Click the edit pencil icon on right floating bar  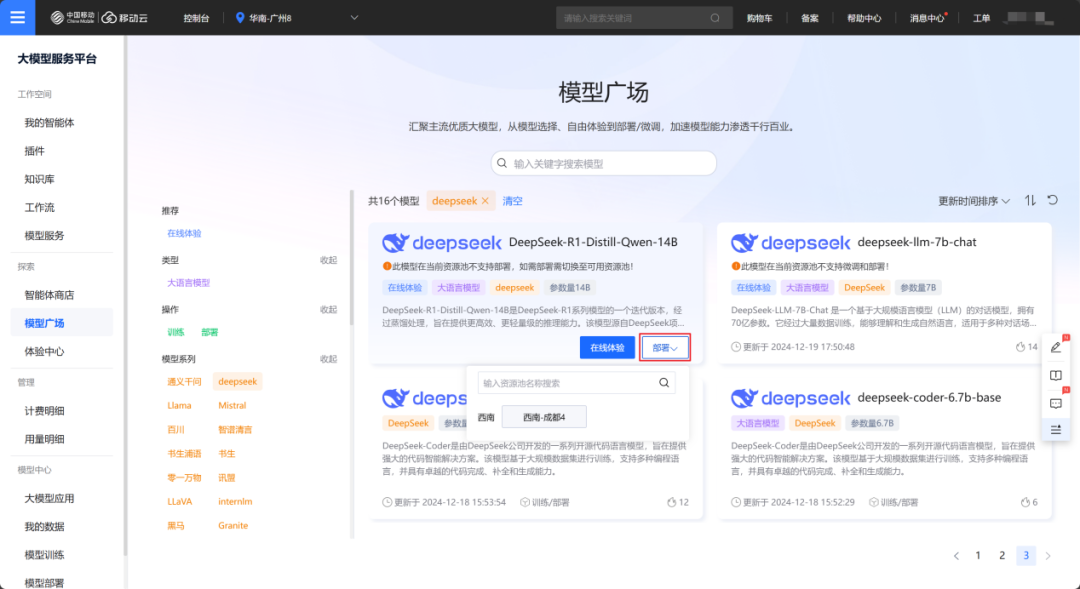pos(1056,347)
